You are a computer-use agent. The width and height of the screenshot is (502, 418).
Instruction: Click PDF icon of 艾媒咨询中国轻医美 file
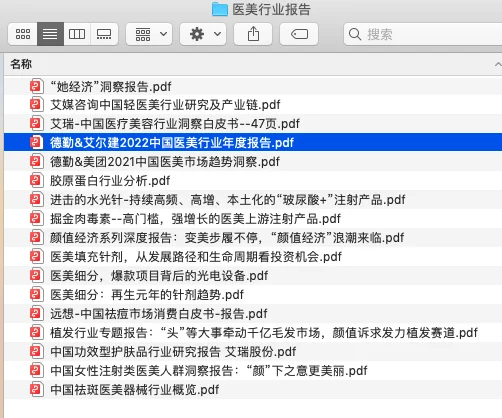36,104
